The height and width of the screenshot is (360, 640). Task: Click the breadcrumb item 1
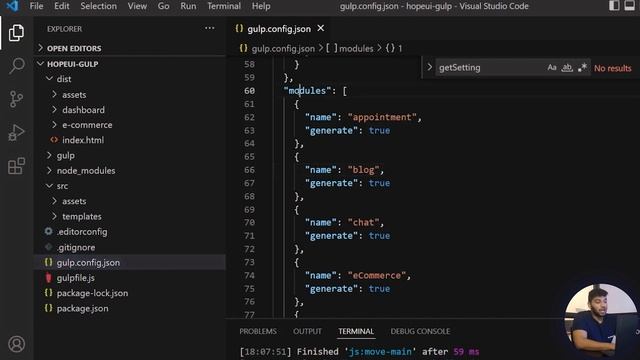400,49
